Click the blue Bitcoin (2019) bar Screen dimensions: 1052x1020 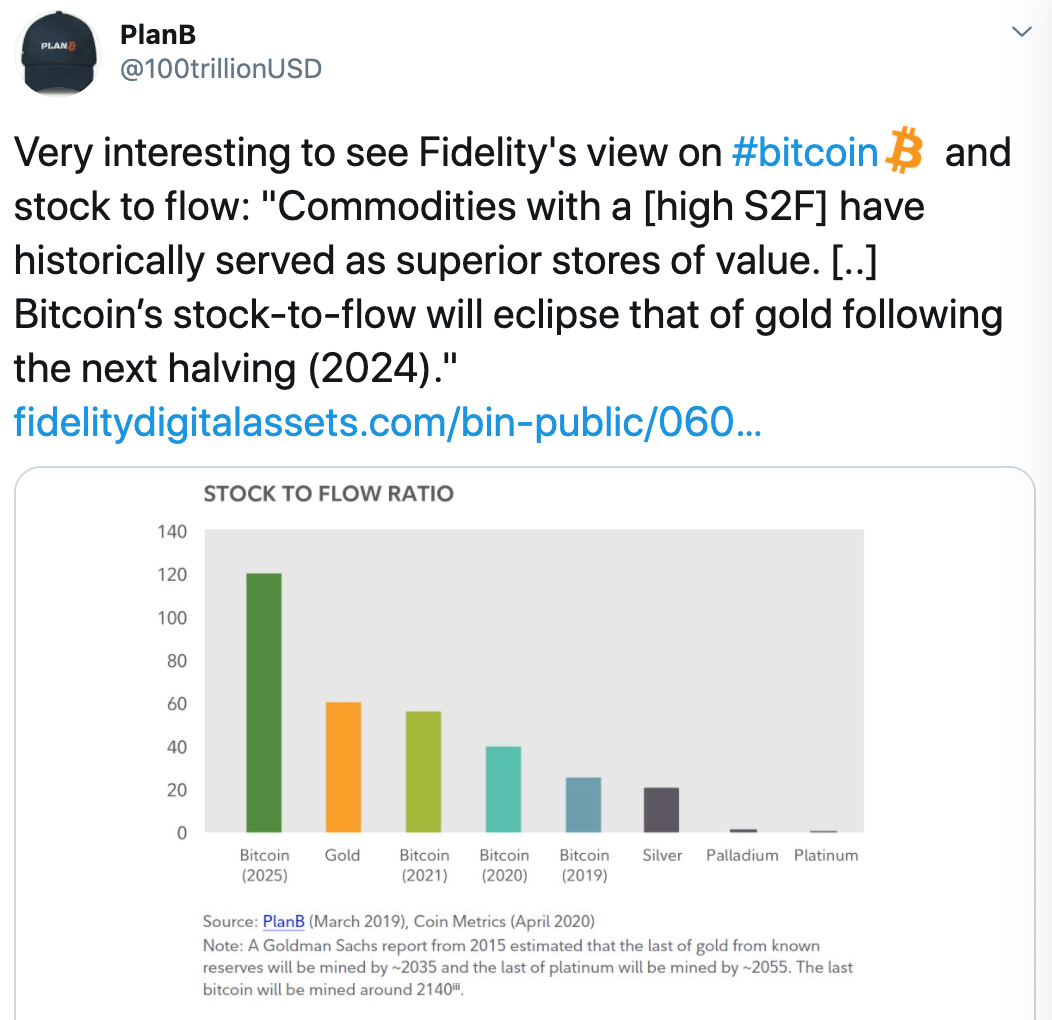coord(583,805)
